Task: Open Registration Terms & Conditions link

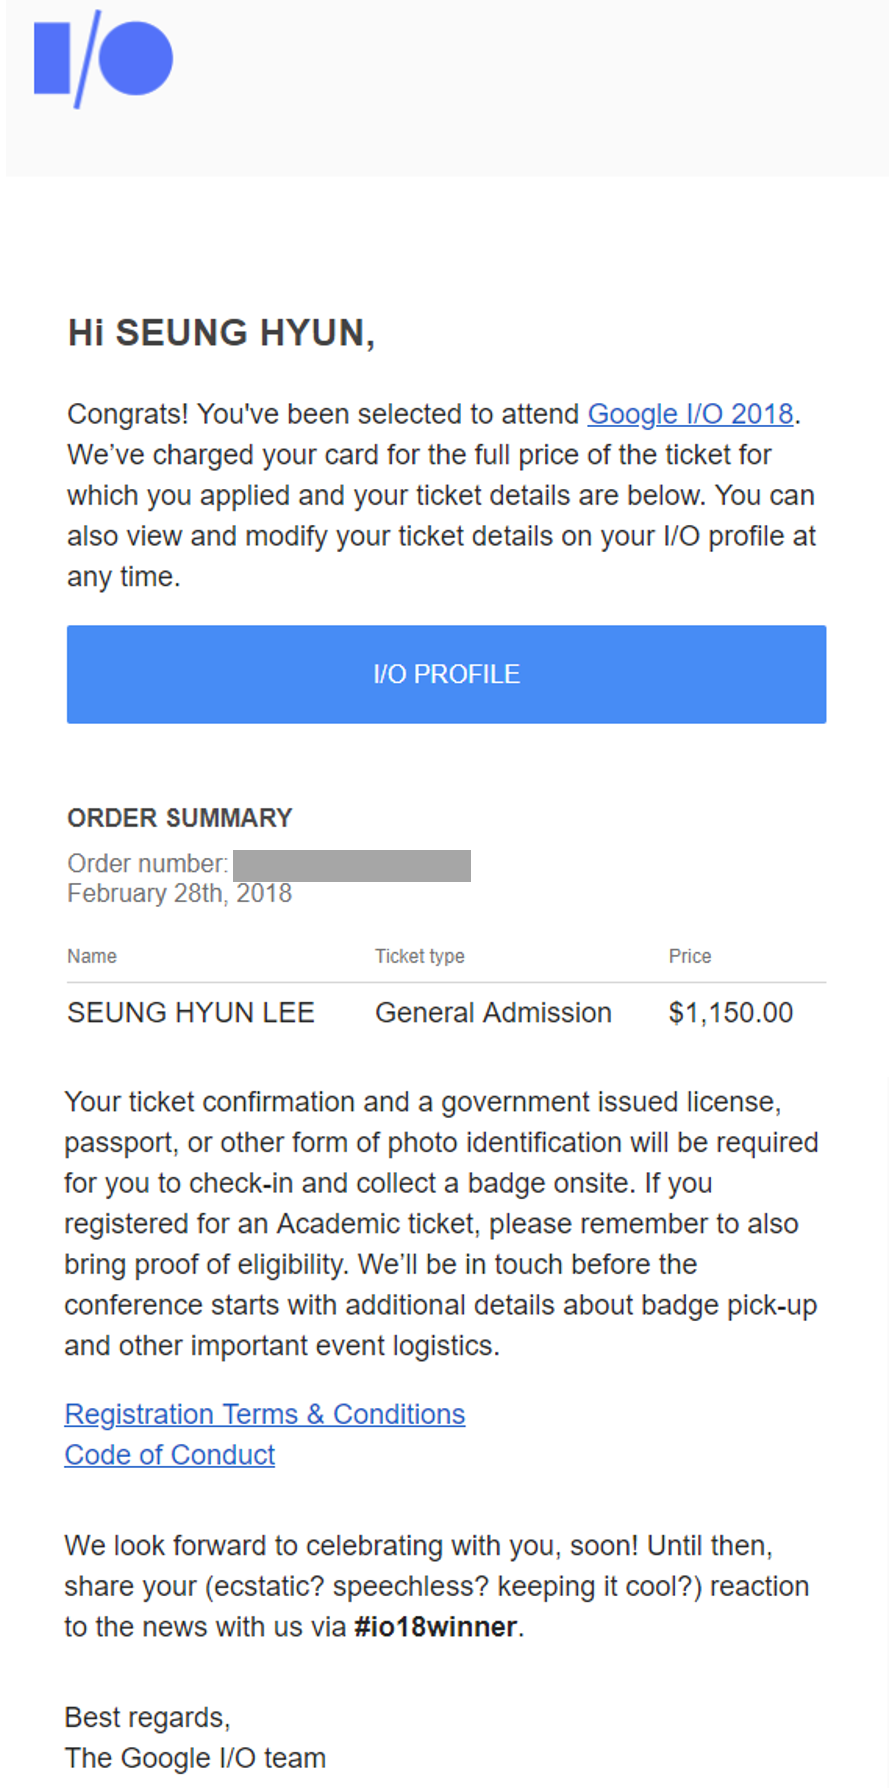Action: pos(265,1414)
